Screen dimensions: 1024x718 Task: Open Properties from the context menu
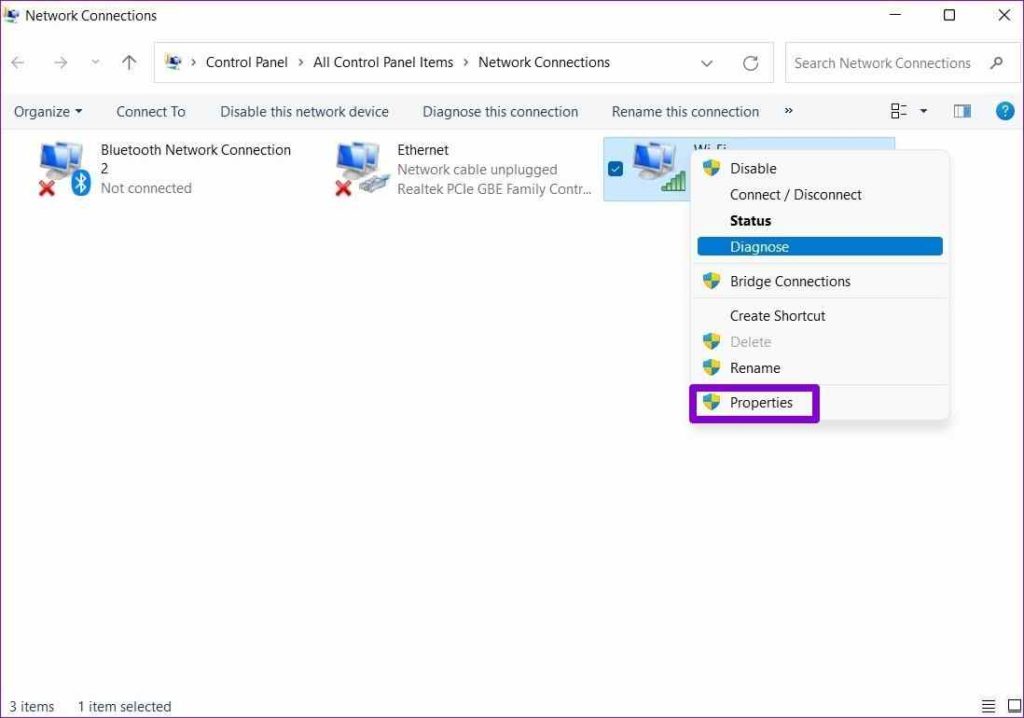click(x=820, y=403)
